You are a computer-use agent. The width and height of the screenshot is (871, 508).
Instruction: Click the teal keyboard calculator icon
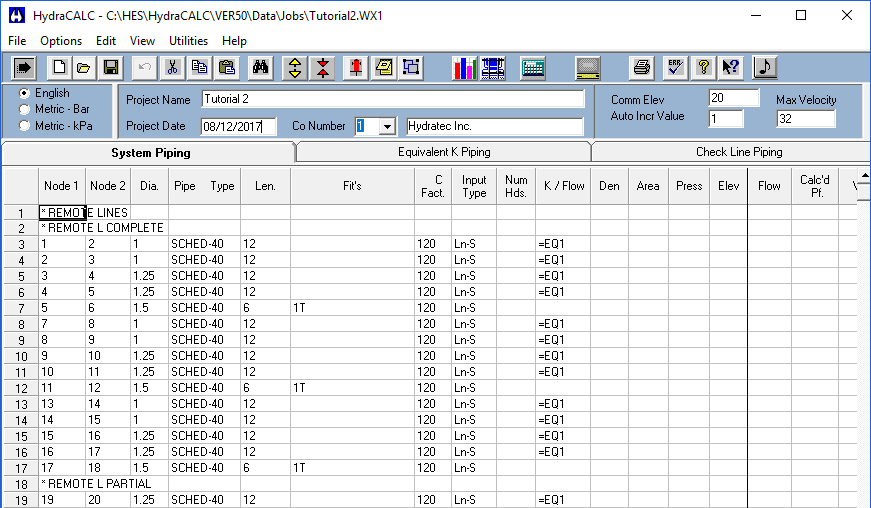coord(533,68)
